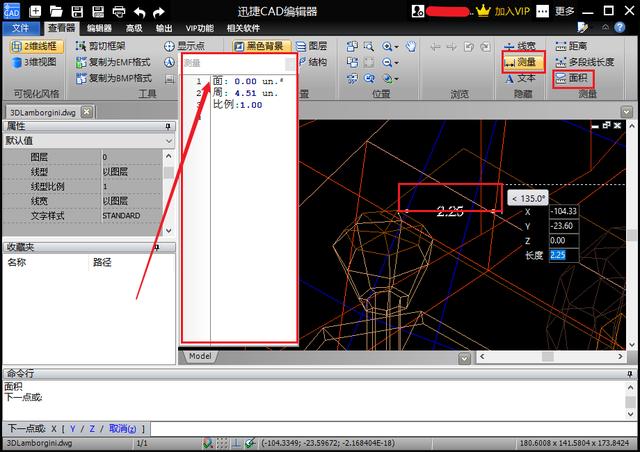Click properties list scroll down arrow
Viewport: 640px width, 452px height.
(x=169, y=231)
